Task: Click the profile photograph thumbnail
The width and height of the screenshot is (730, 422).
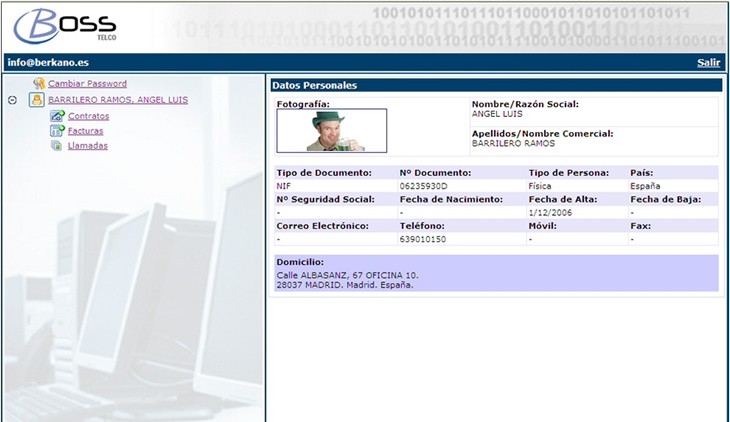Action: click(331, 130)
